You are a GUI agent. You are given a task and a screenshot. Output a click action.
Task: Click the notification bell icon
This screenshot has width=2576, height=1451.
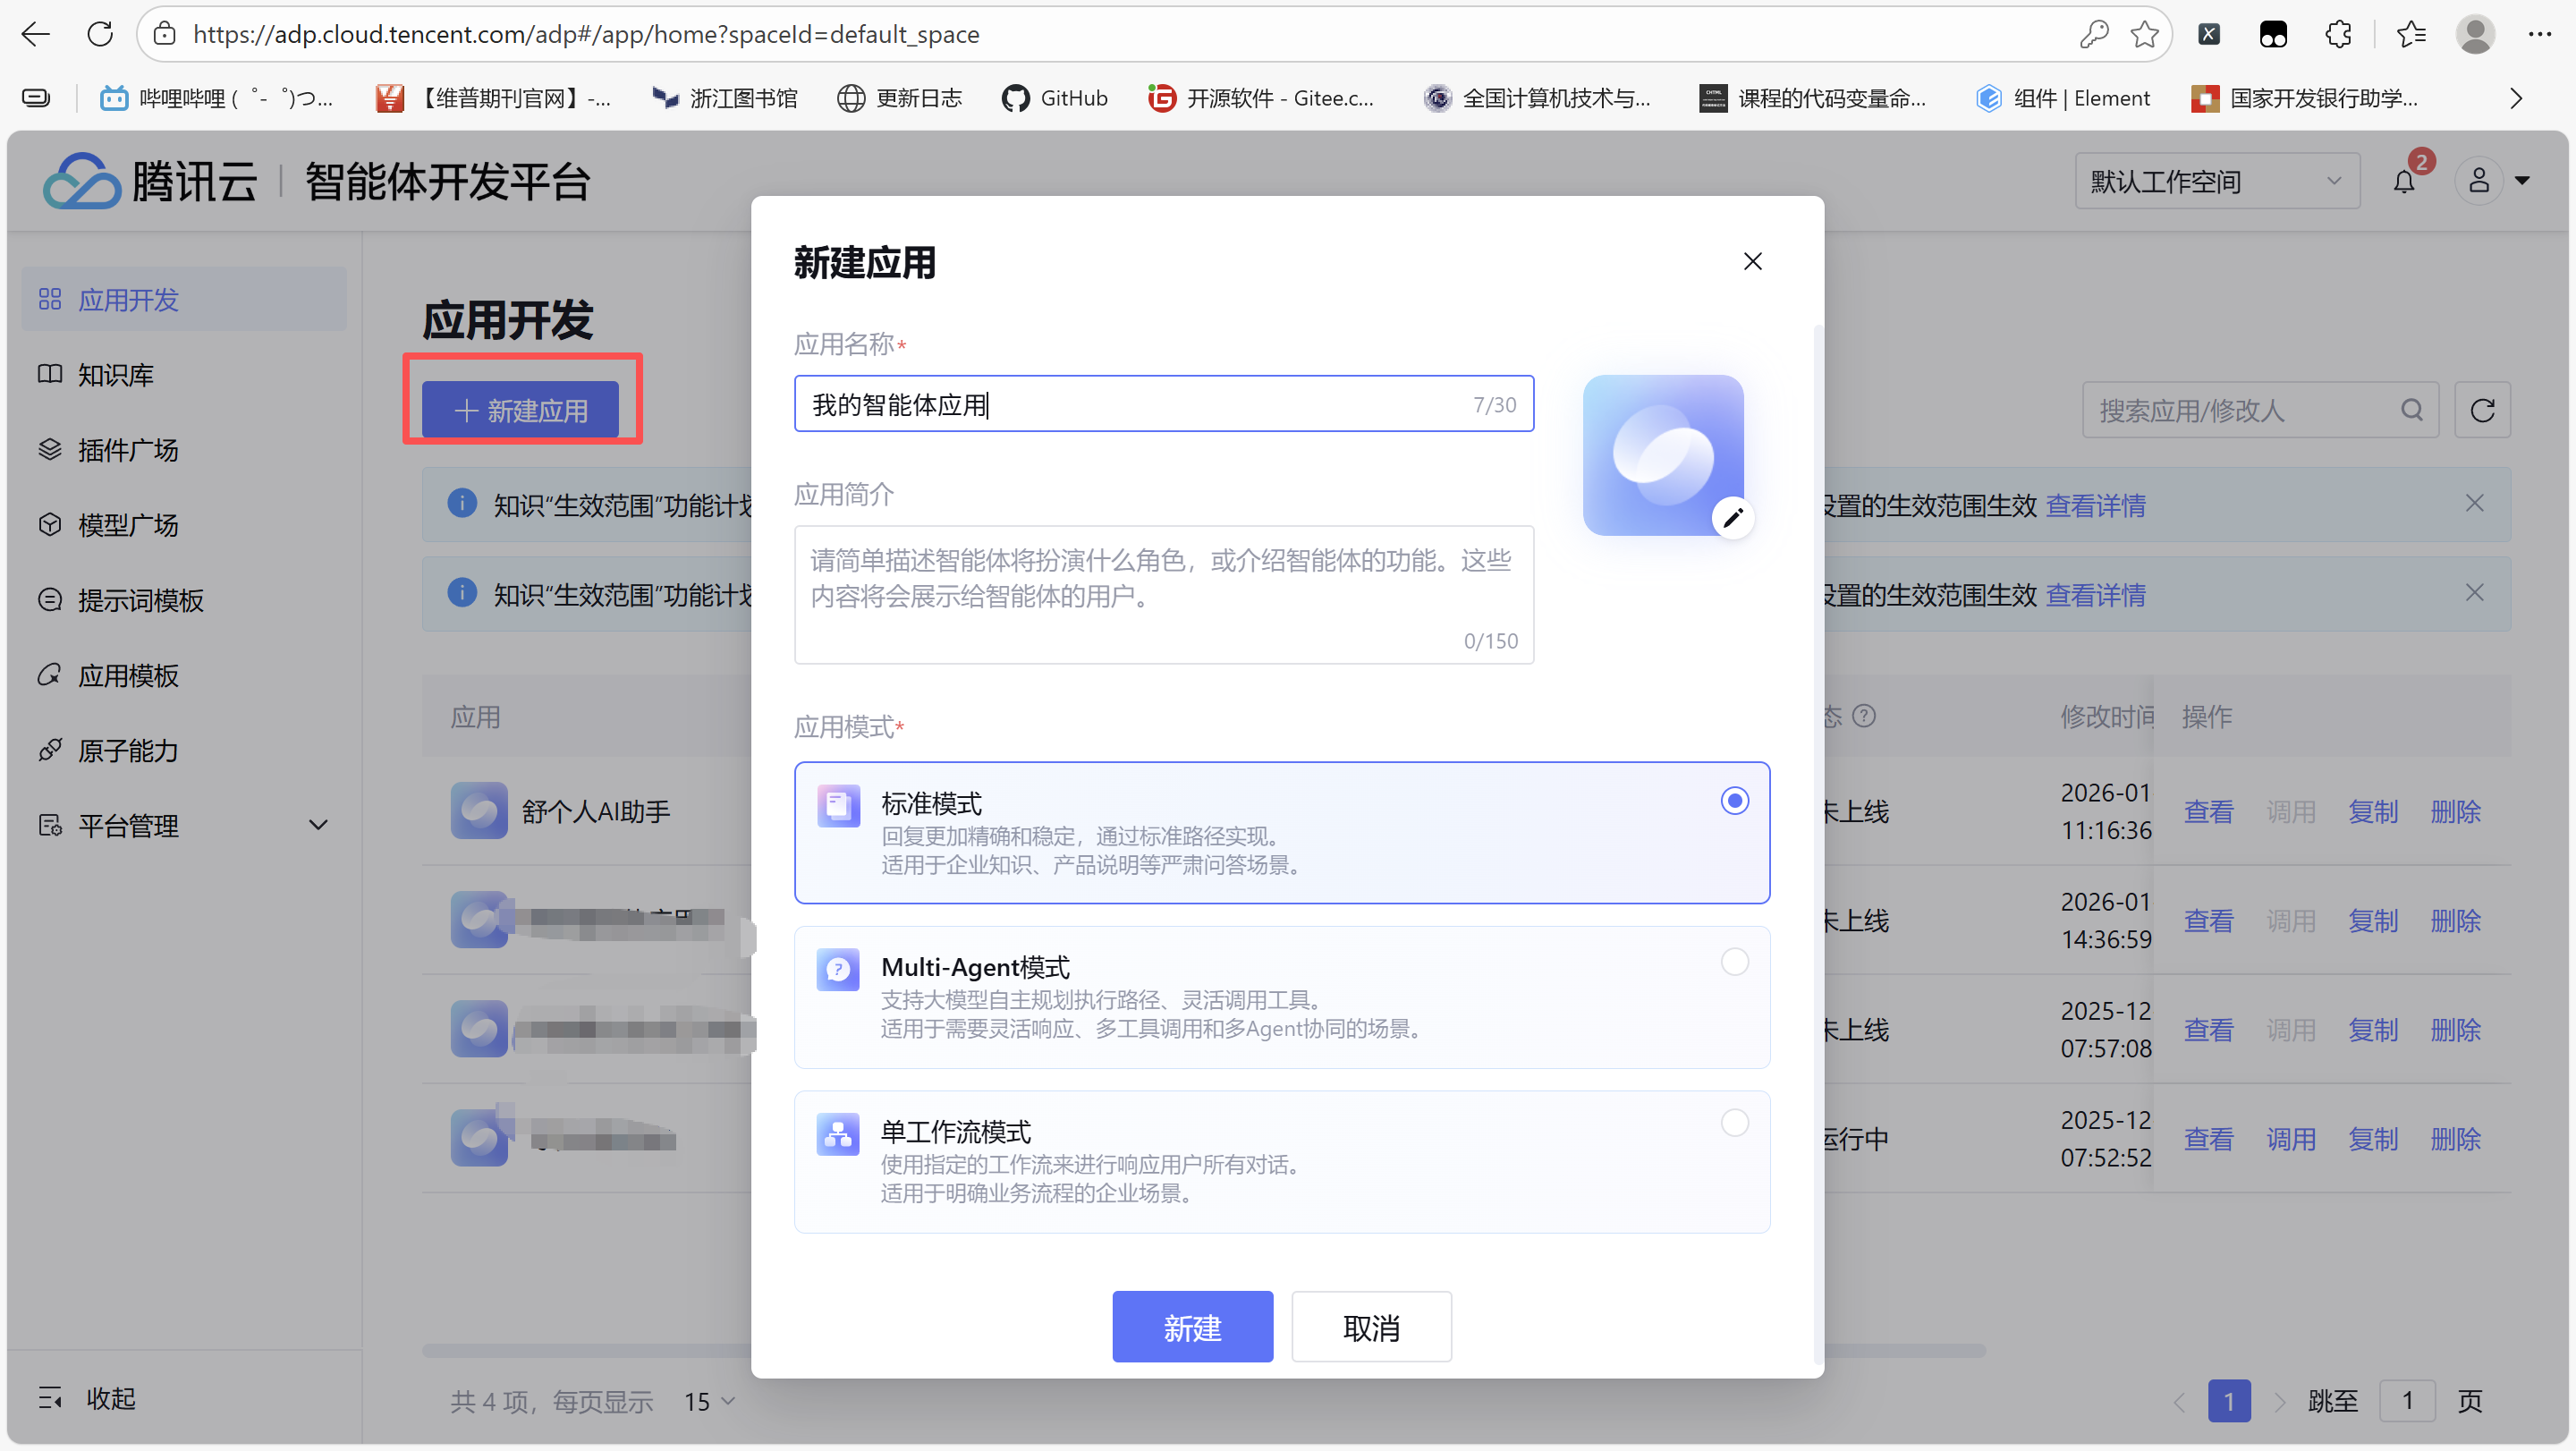point(2403,182)
